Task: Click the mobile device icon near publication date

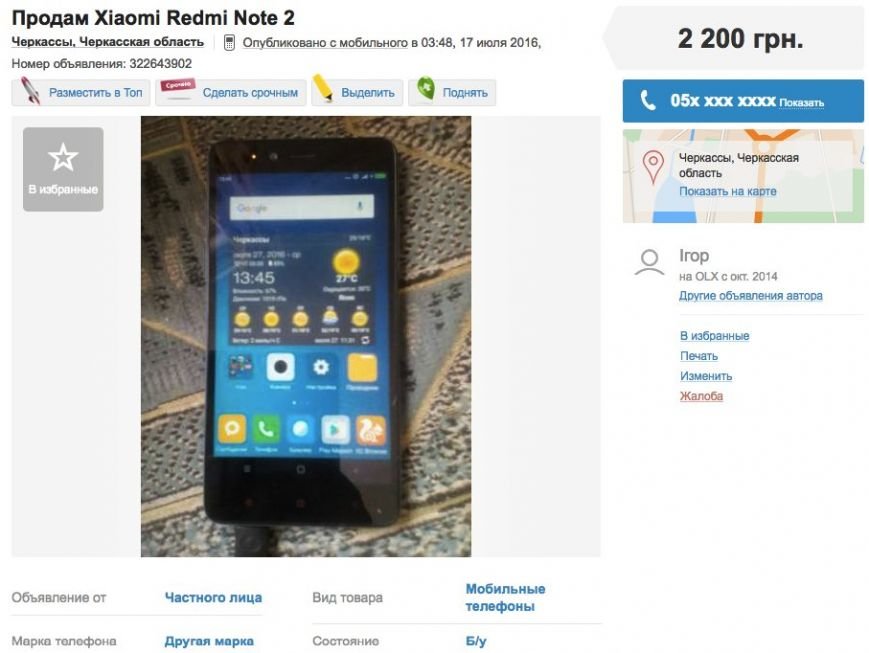Action: (x=229, y=43)
